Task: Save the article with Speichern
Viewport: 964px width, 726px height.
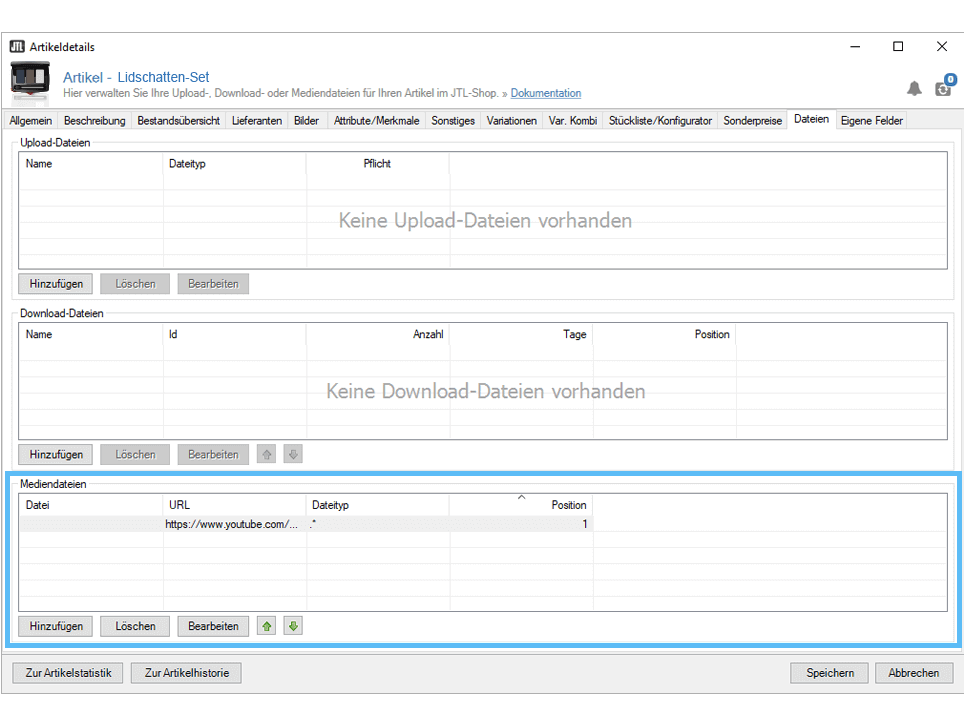Action: (830, 673)
